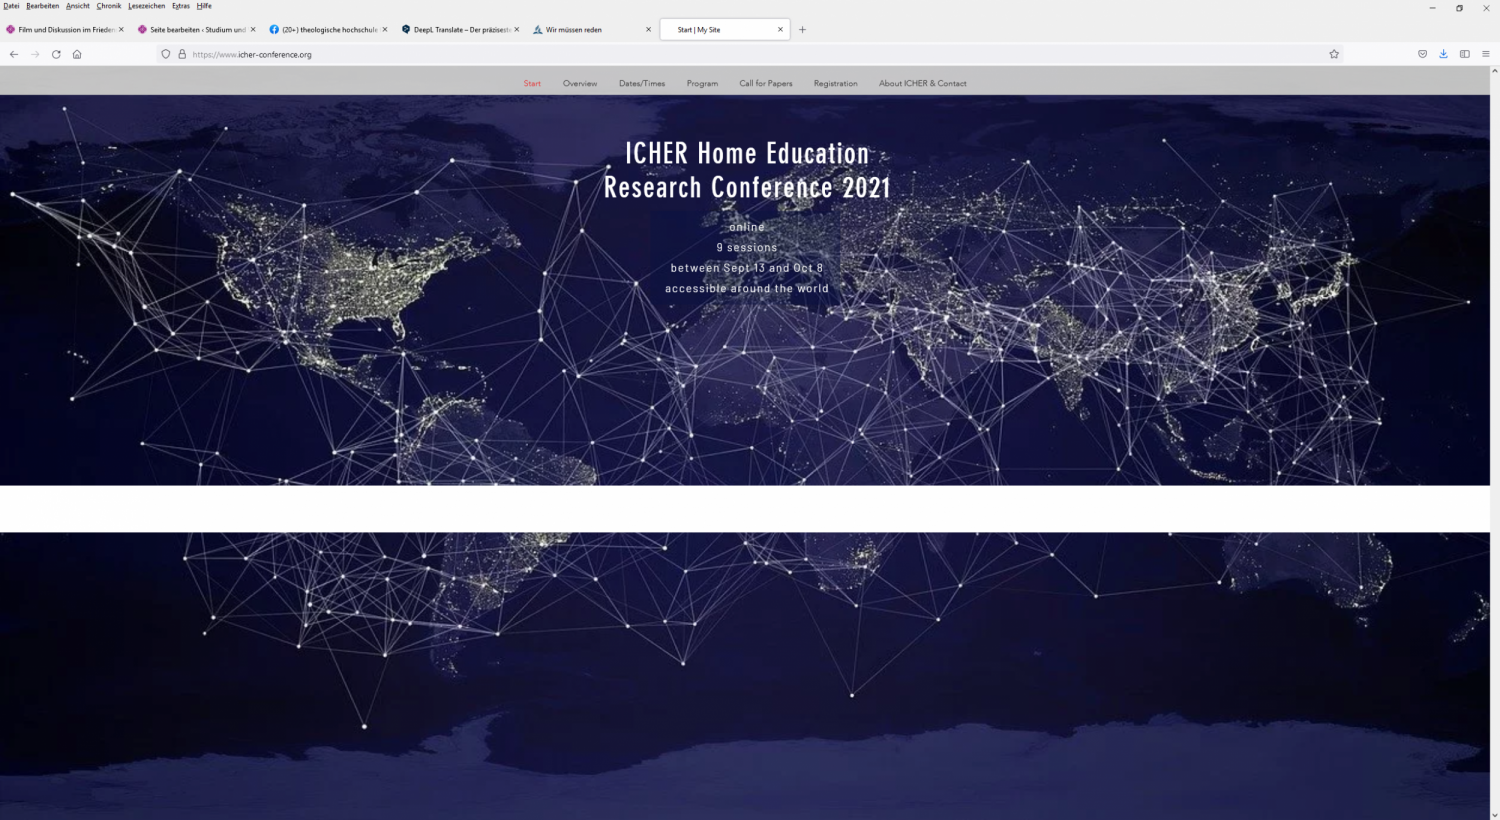This screenshot has width=1500, height=820.
Task: Open the Pocket save icon
Action: tap(1422, 54)
